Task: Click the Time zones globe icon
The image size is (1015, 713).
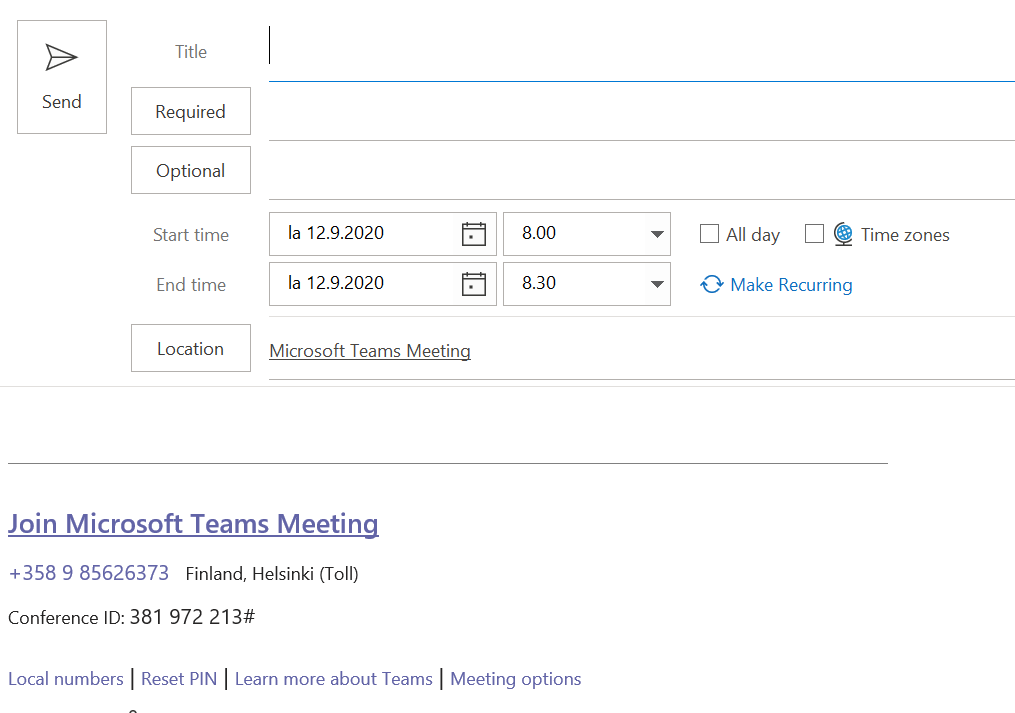Action: pyautogui.click(x=843, y=234)
